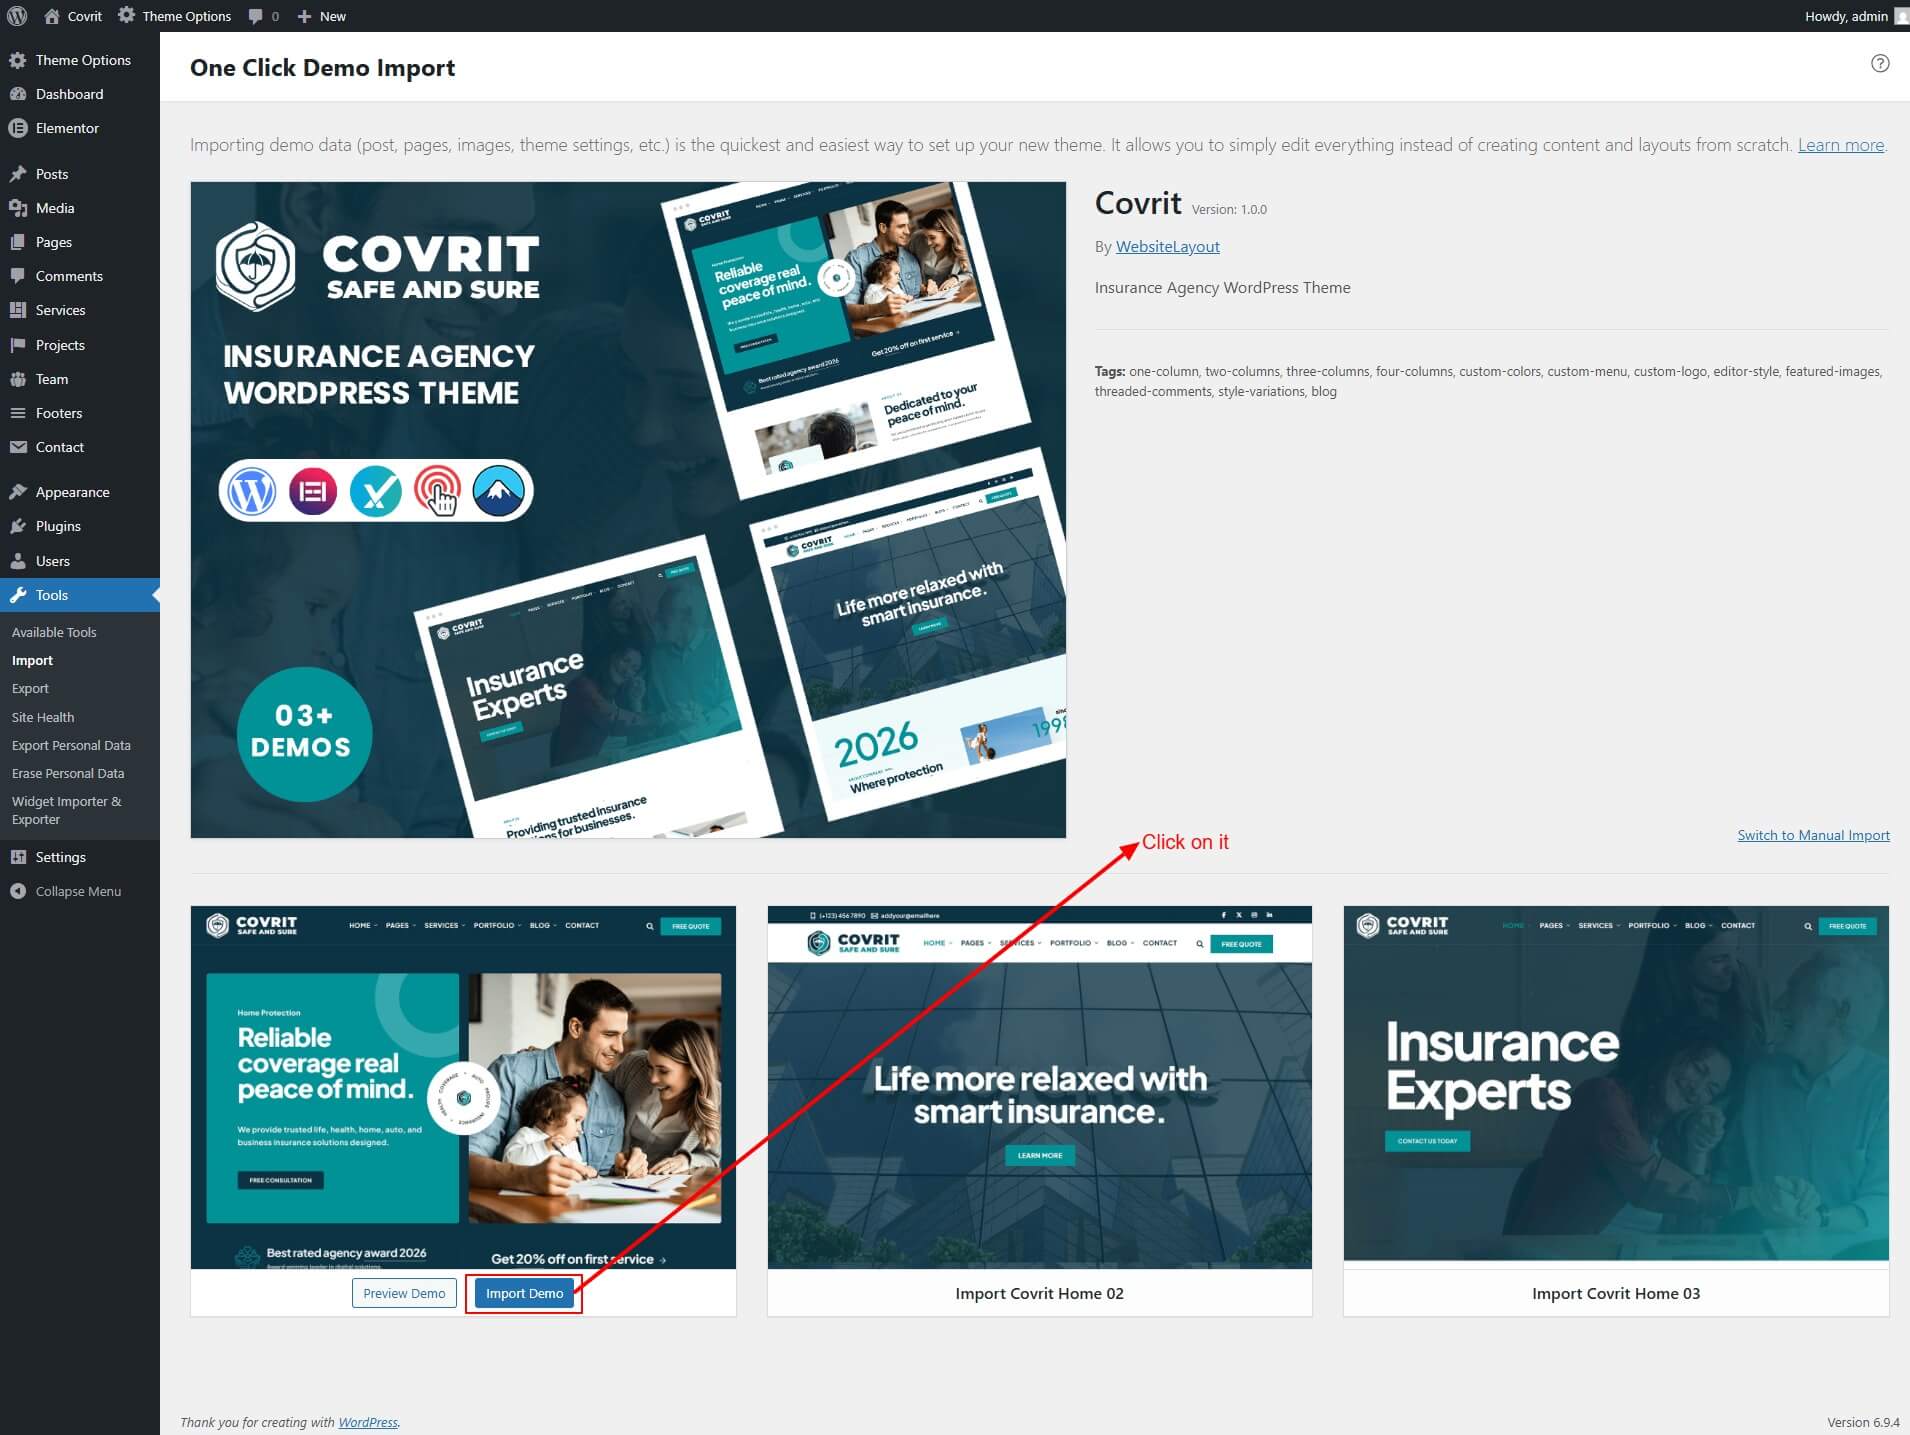1910x1435 pixels.
Task: Open the New content dropdown
Action: (322, 16)
